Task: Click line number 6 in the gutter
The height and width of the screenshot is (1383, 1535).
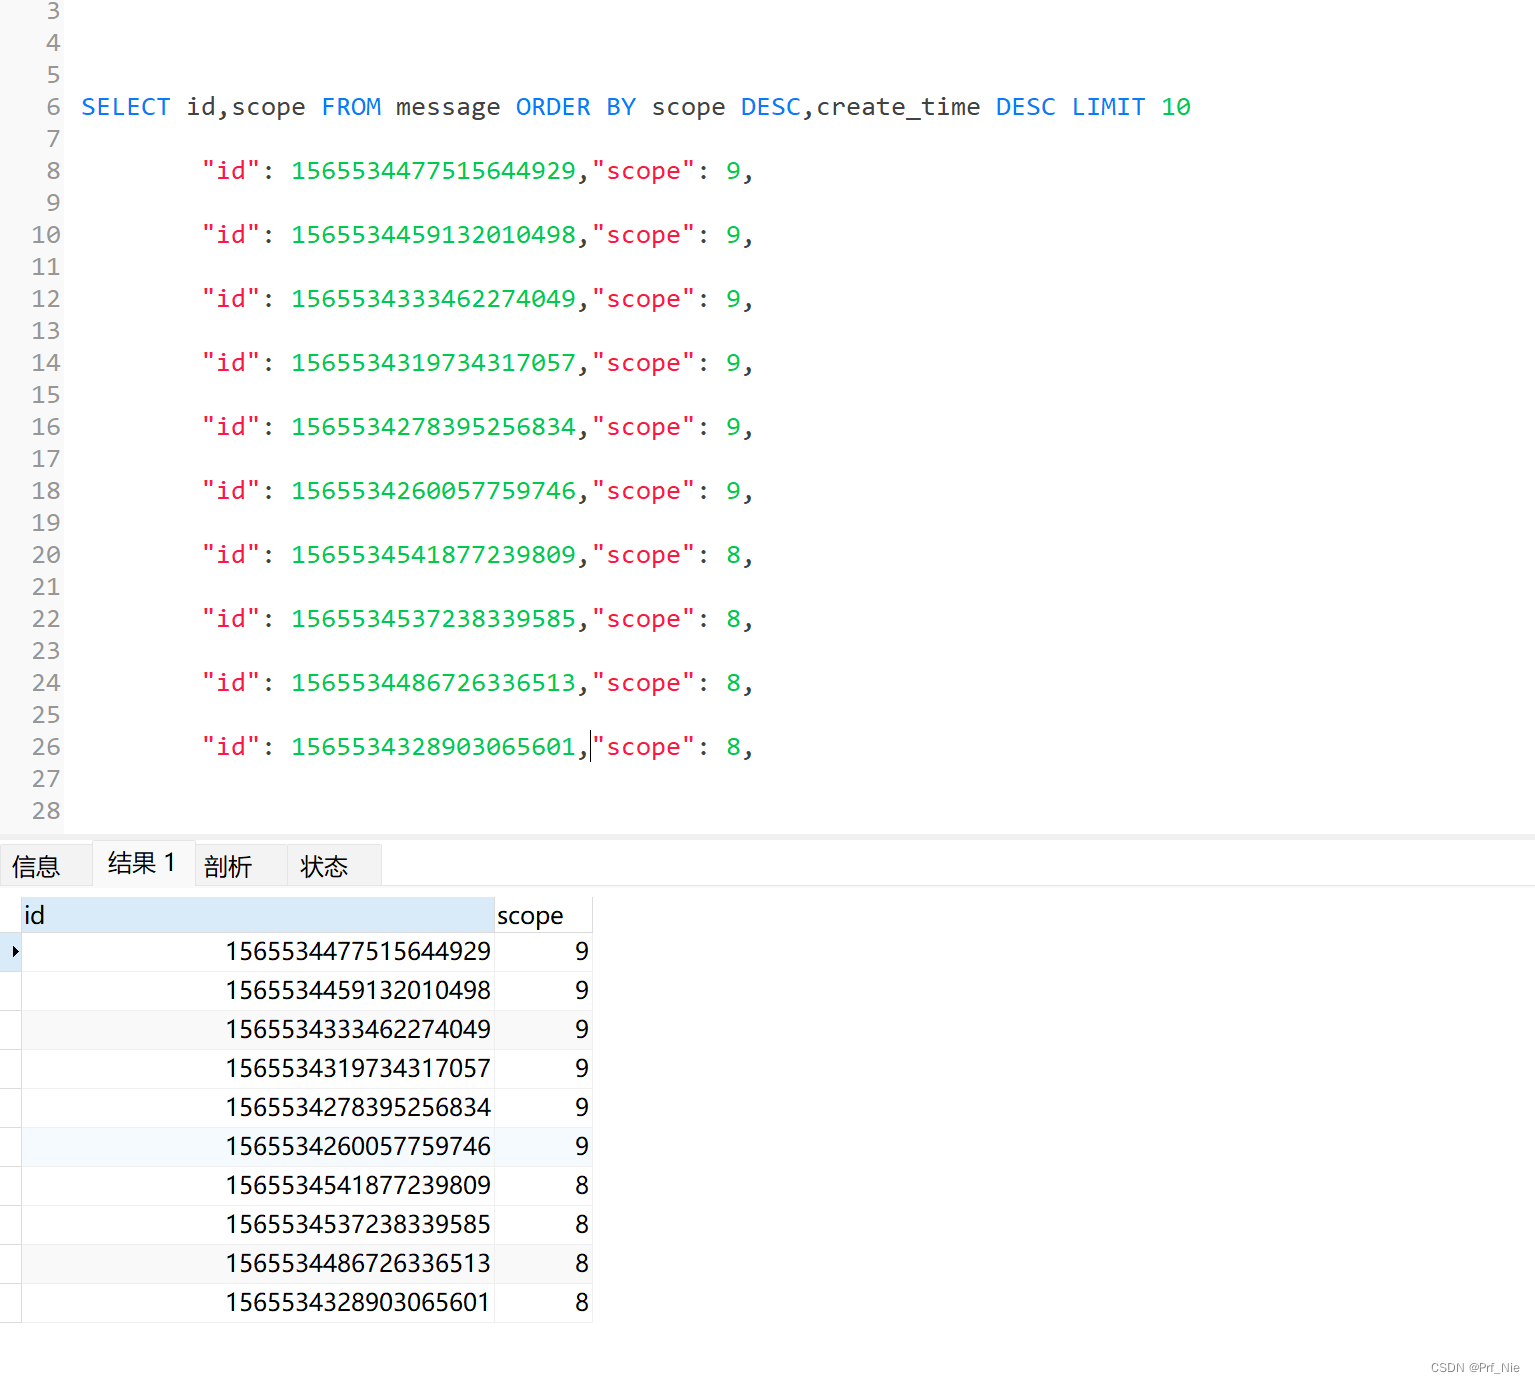Action: (53, 107)
